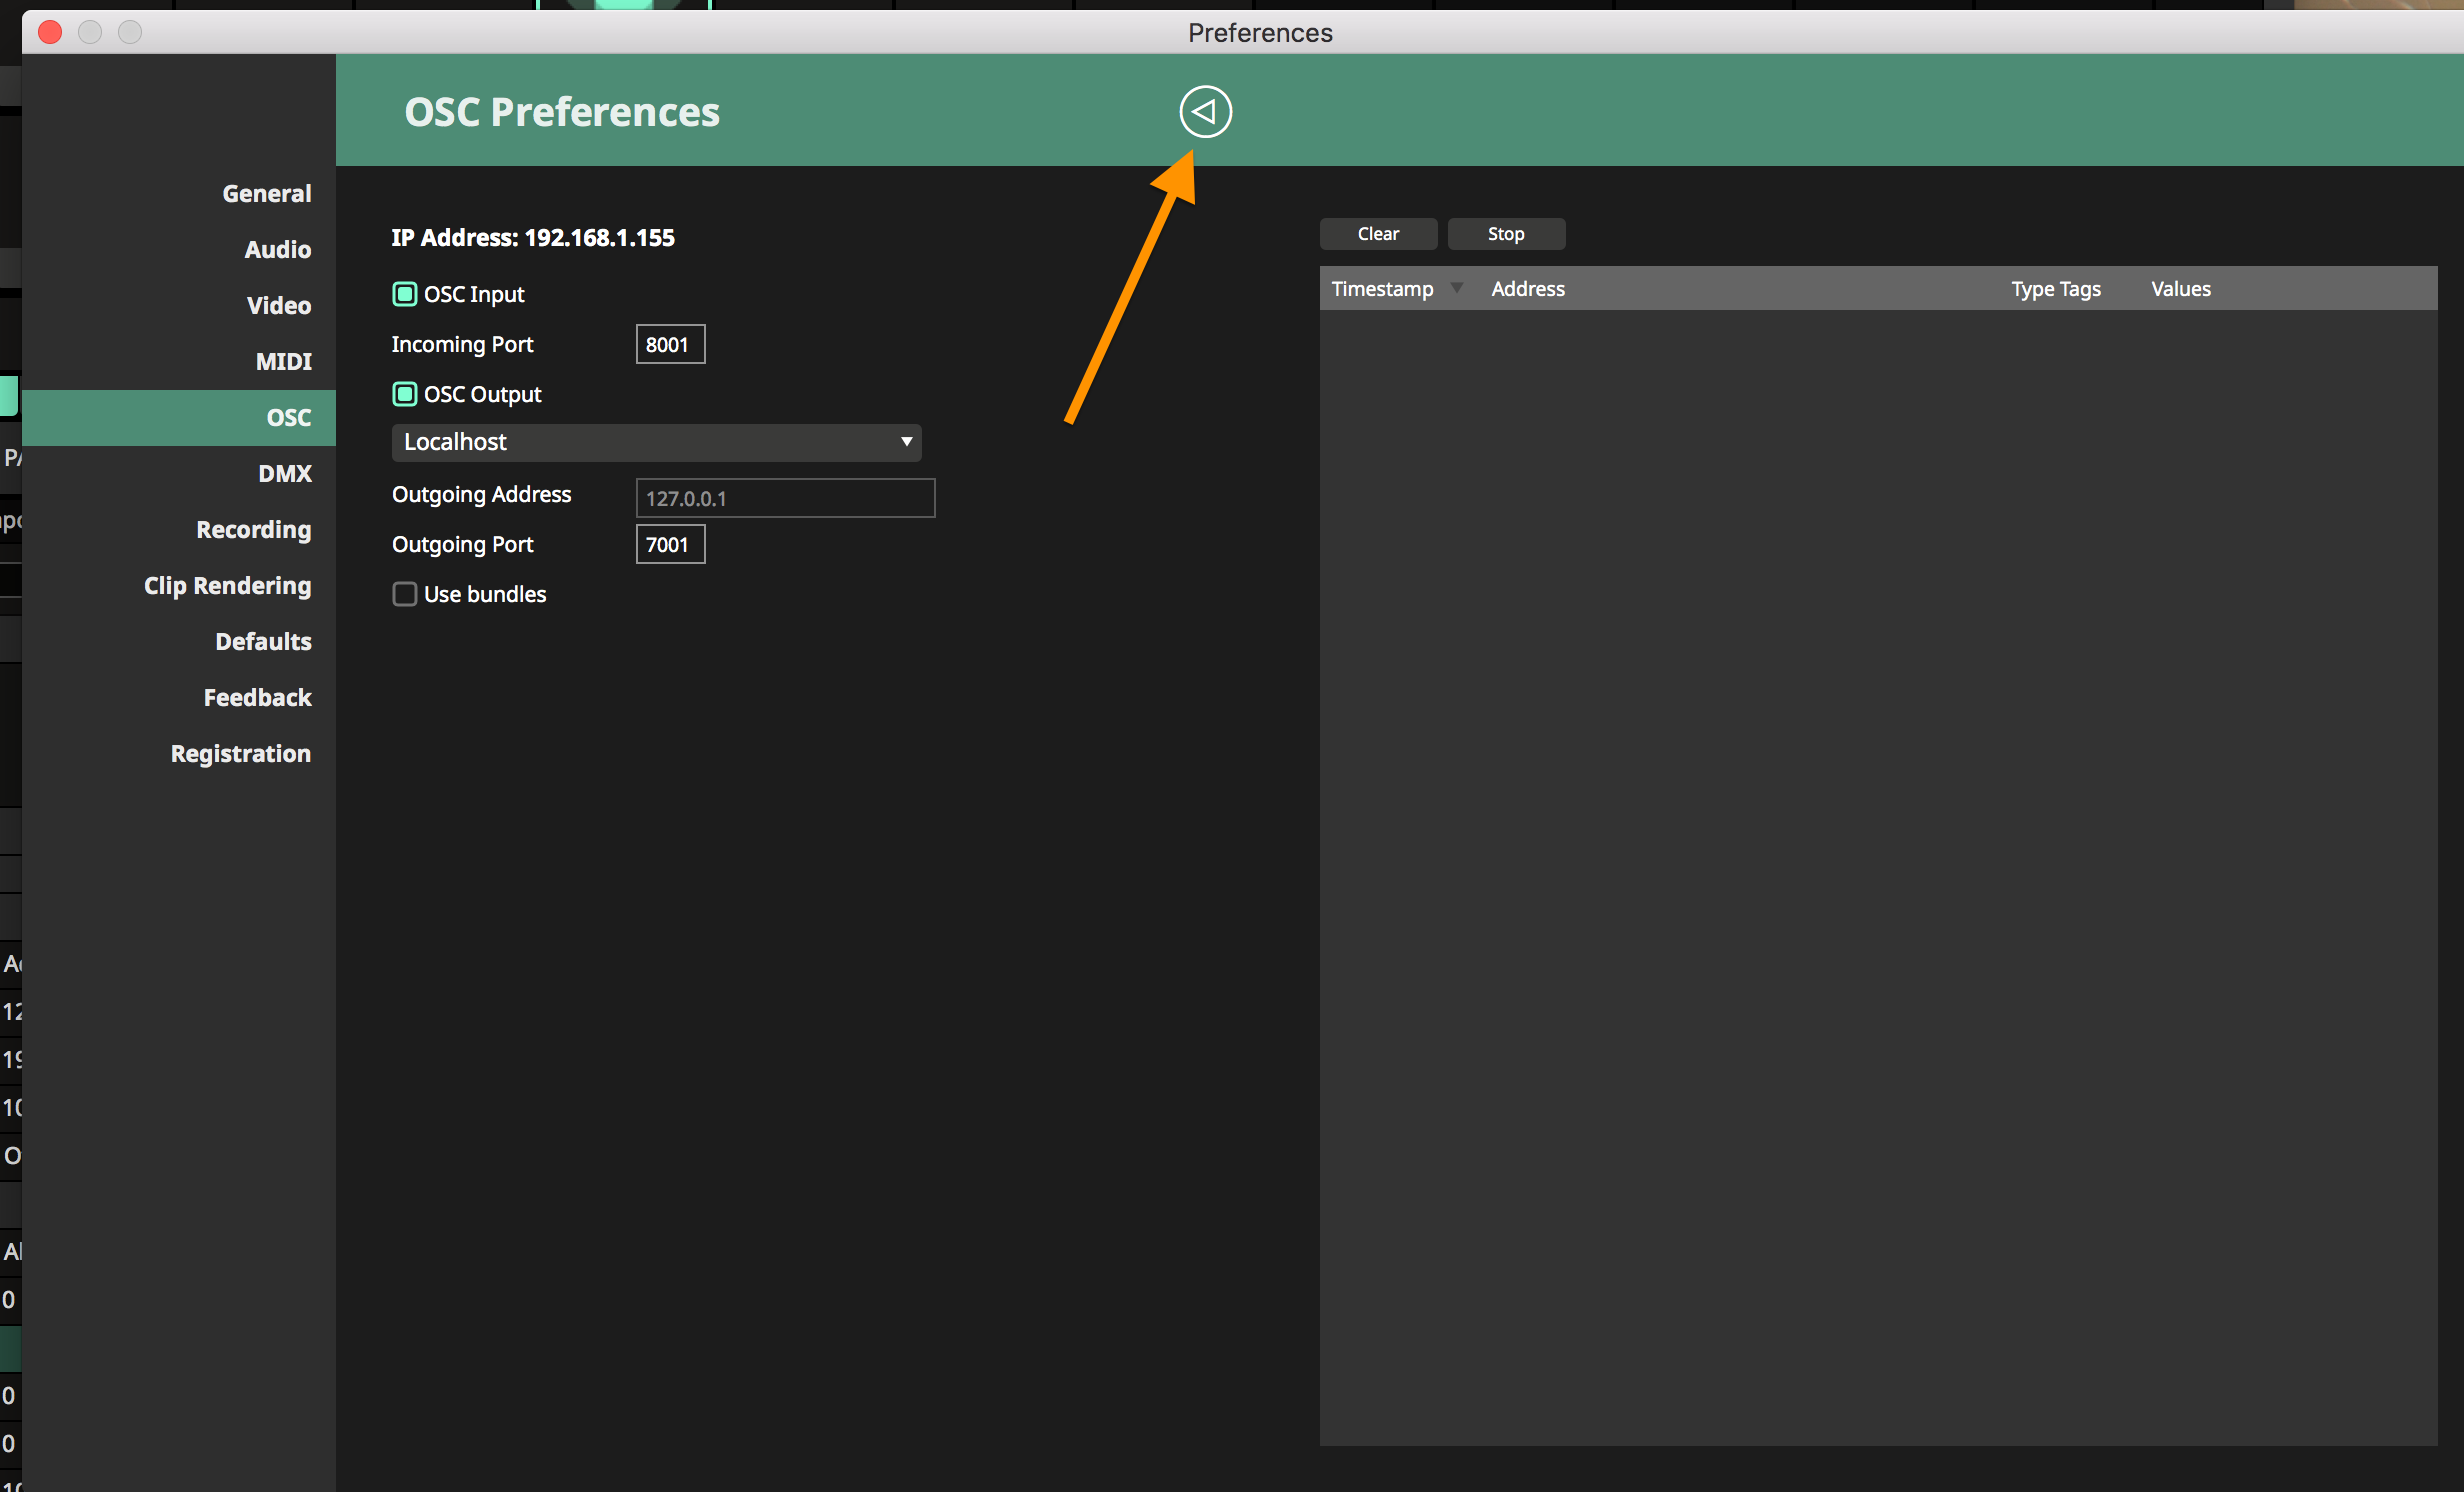
Task: Open the Localhost output dropdown
Action: [x=656, y=442]
